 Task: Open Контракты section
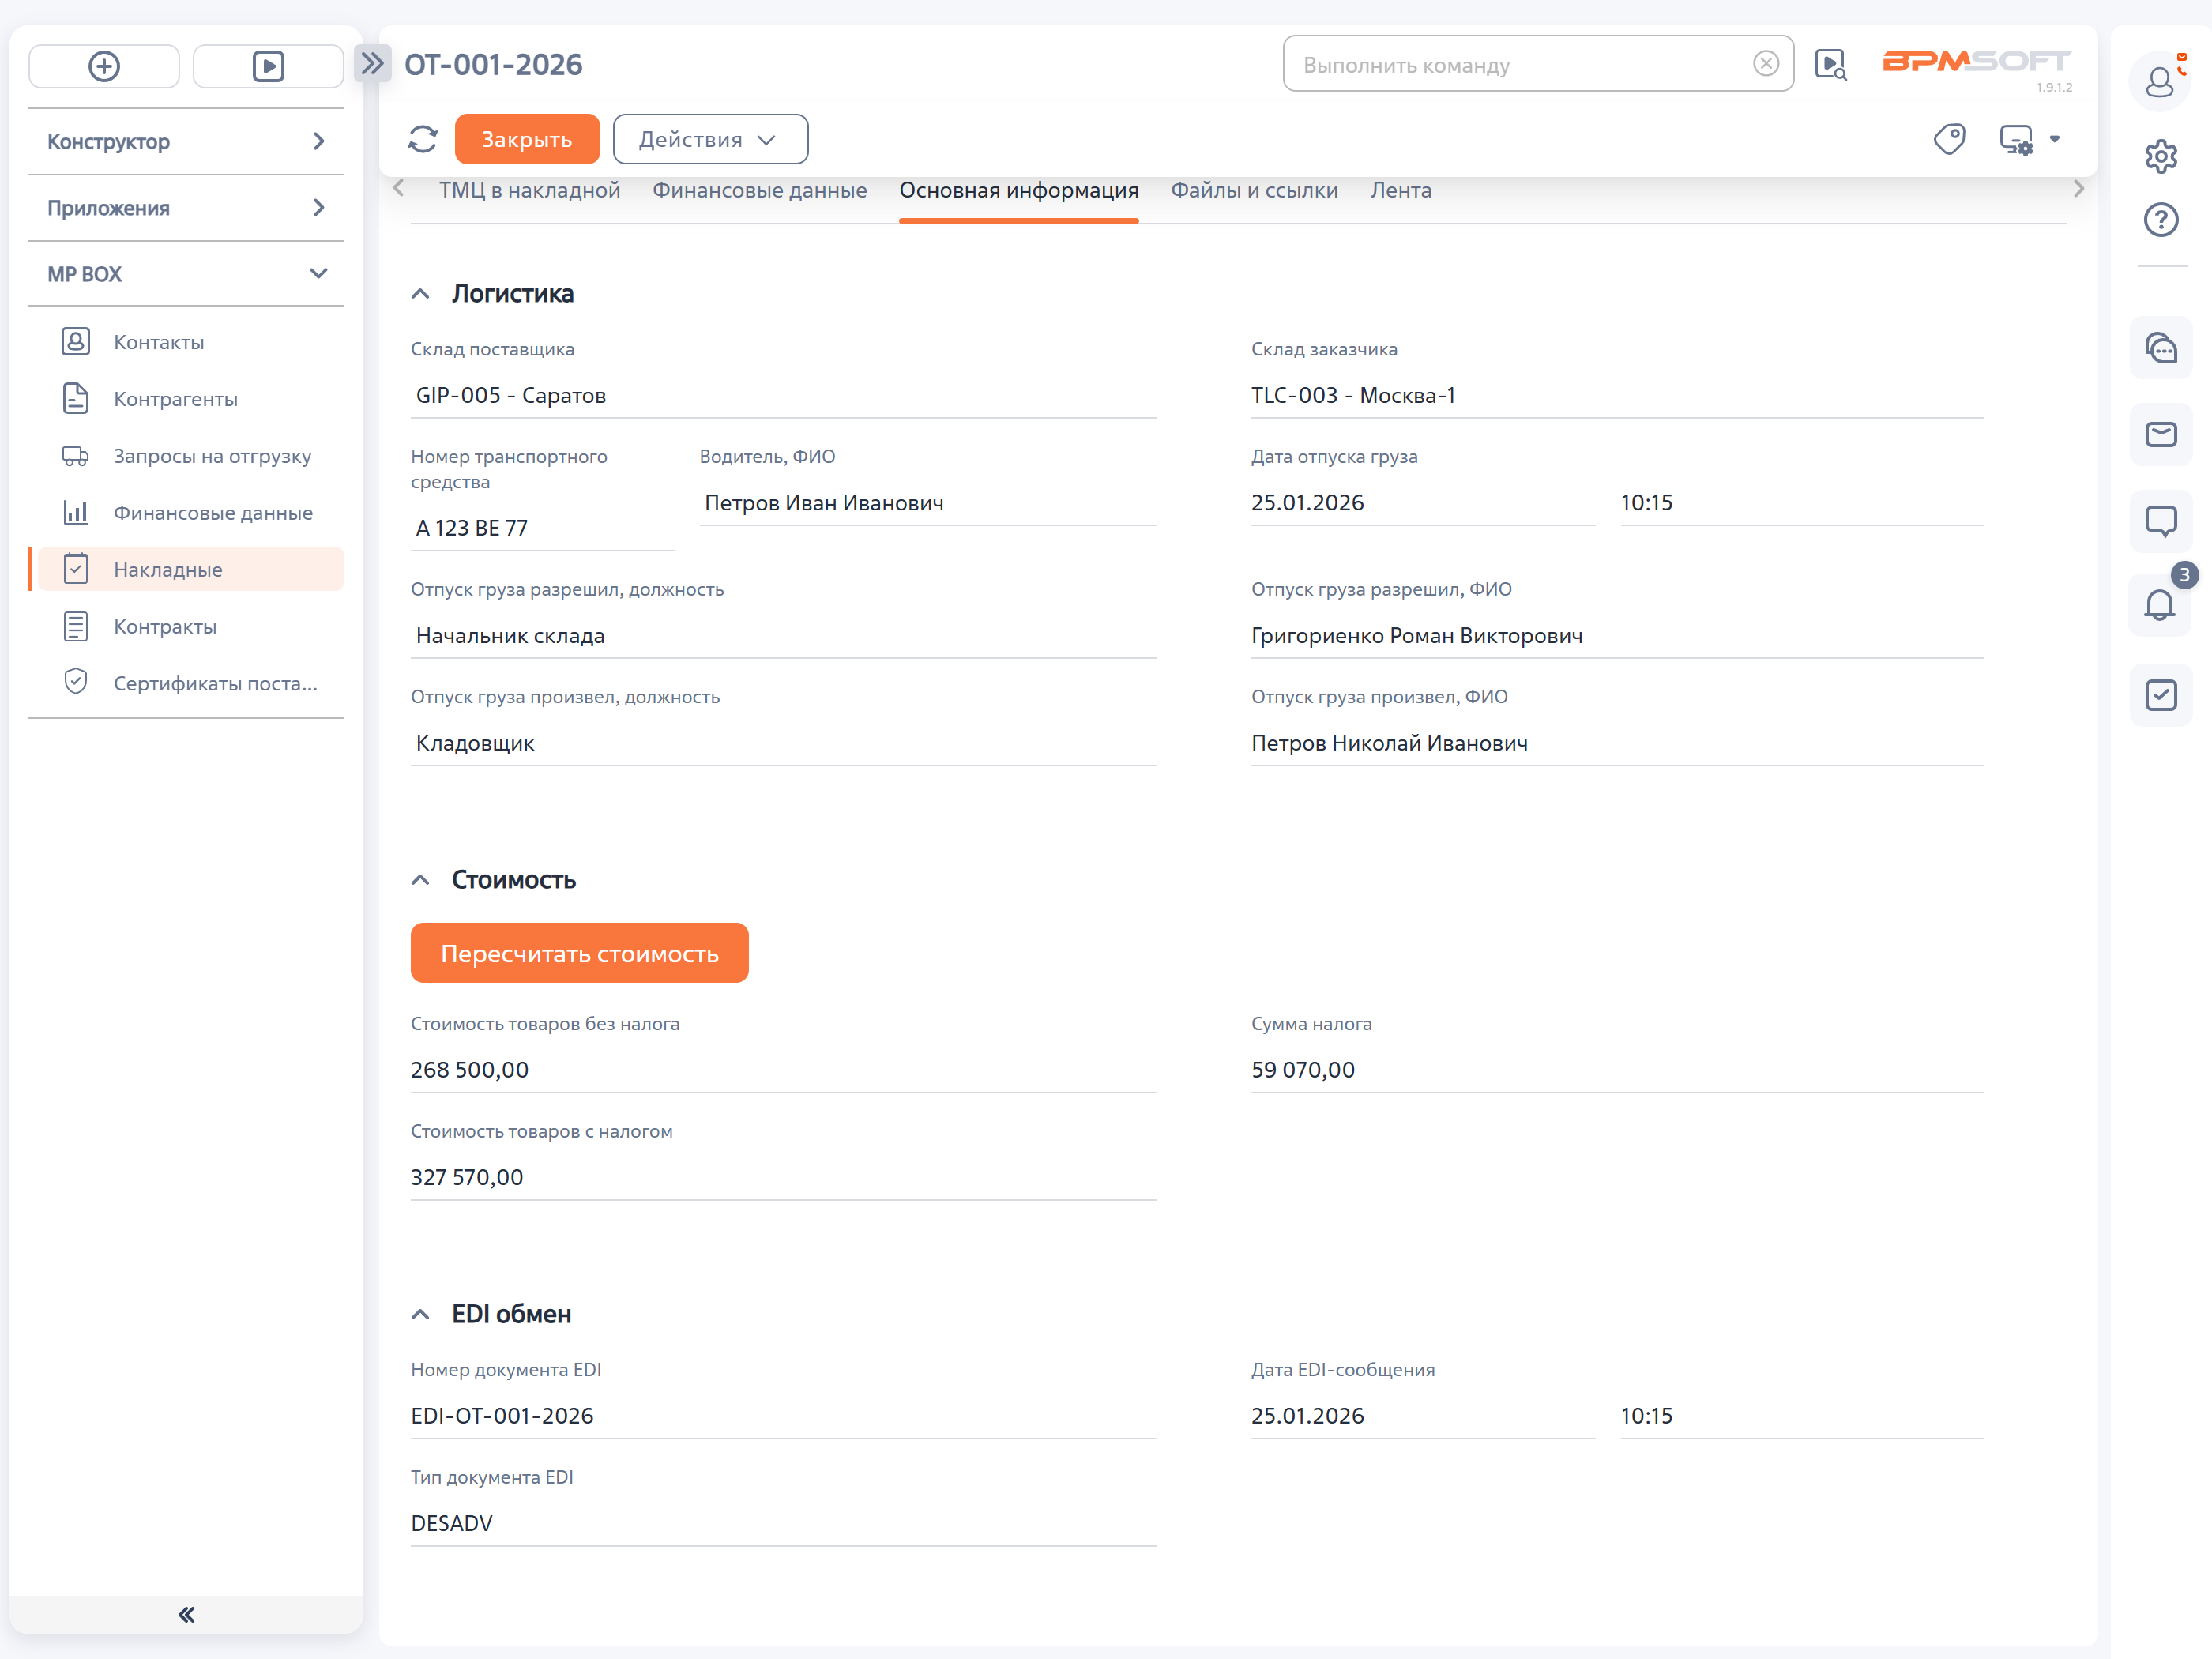[x=187, y=627]
